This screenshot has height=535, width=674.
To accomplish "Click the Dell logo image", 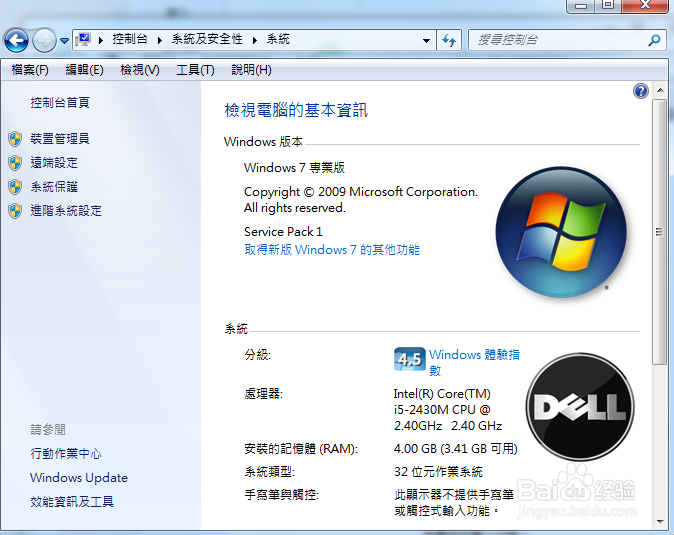I will [580, 407].
